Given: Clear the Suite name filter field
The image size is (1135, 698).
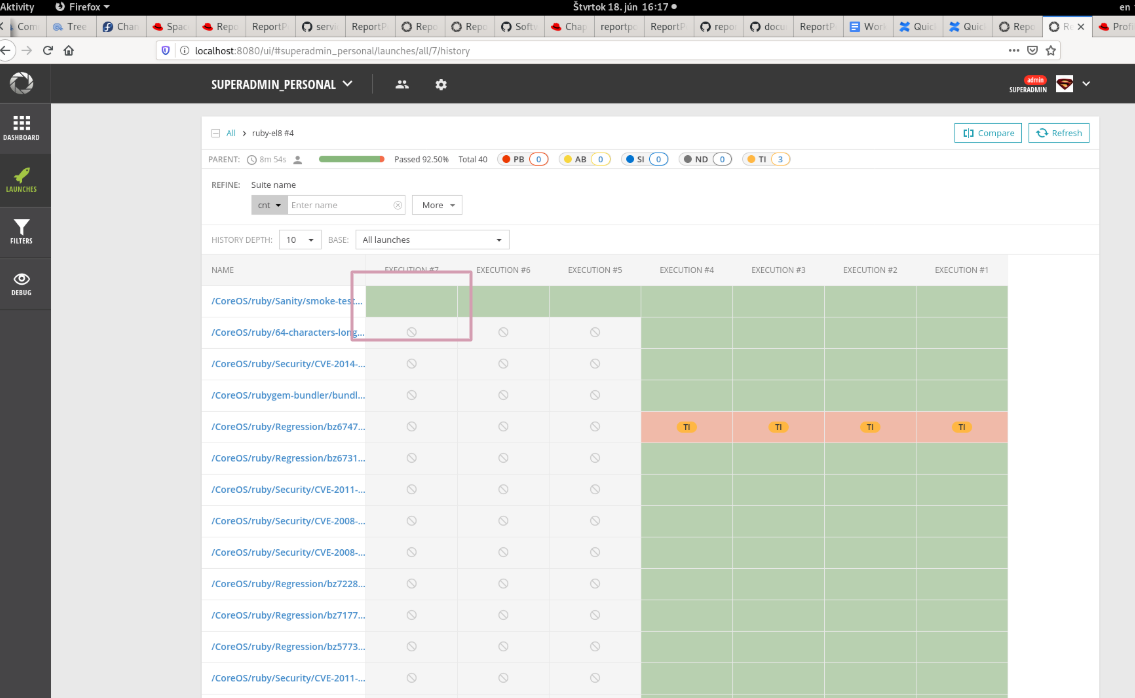Looking at the screenshot, I should (397, 204).
